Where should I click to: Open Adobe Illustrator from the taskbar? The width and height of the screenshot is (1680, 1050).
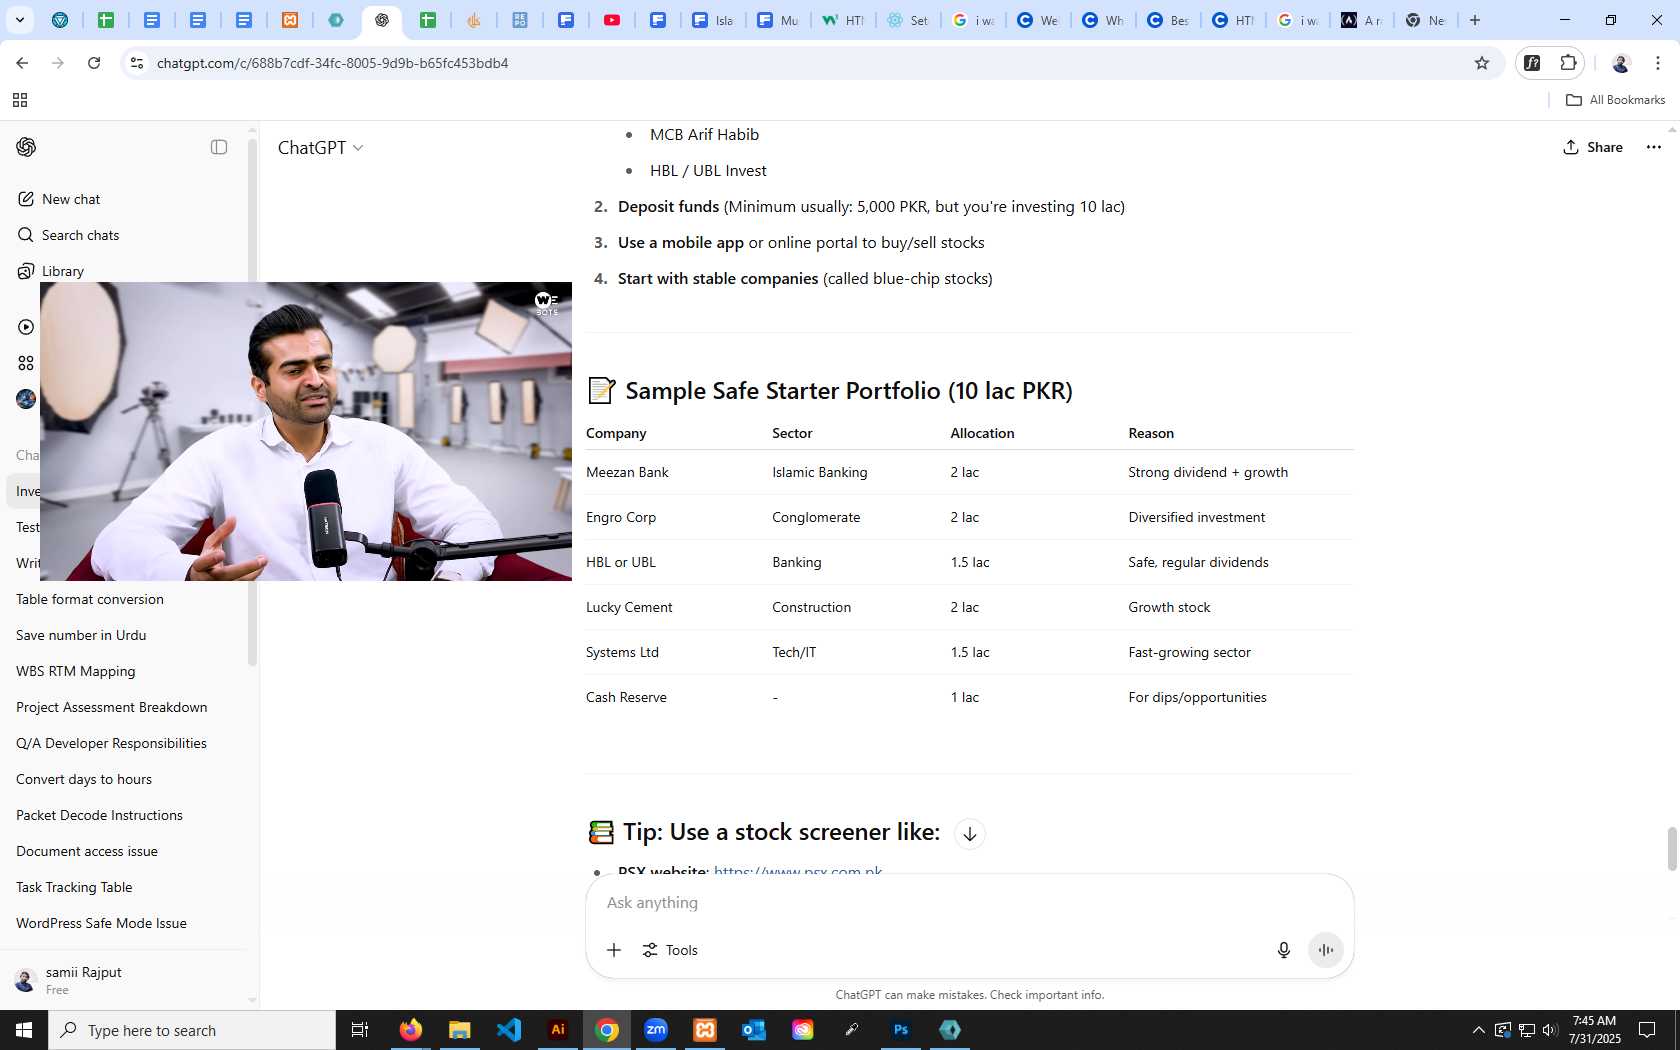(x=558, y=1030)
